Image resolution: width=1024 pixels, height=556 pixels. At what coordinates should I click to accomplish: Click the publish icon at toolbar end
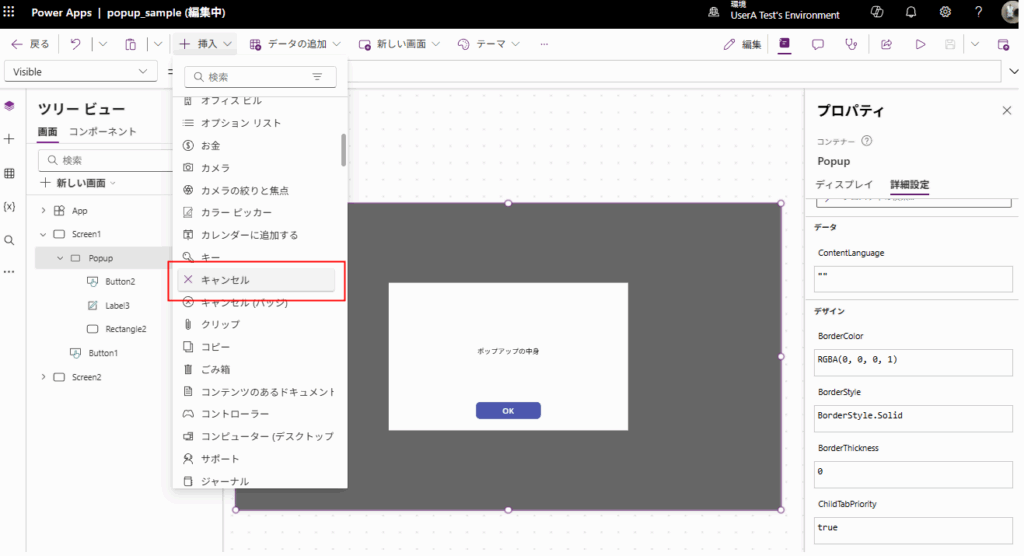tap(1004, 44)
